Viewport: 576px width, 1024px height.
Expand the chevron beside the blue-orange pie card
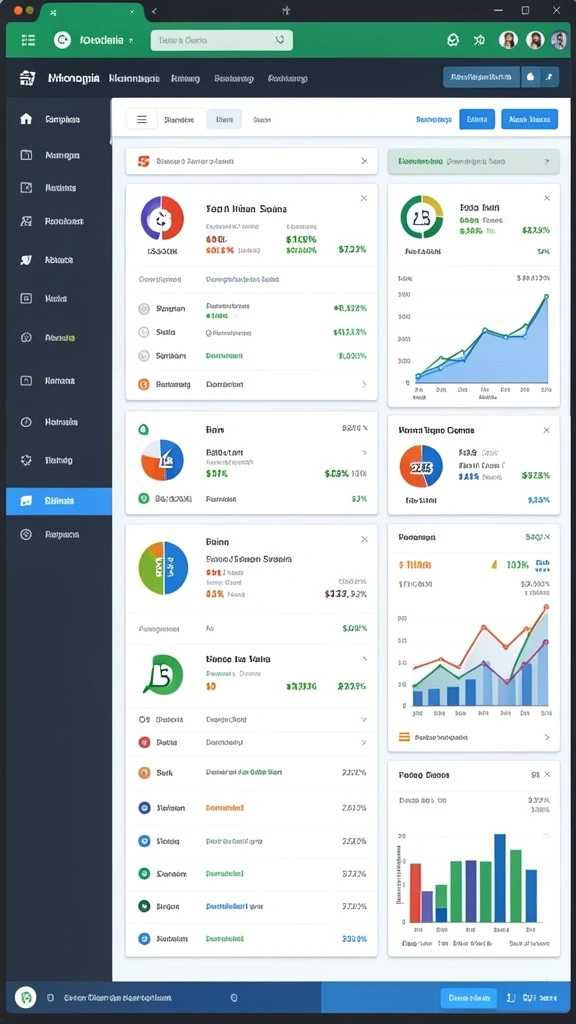click(364, 452)
